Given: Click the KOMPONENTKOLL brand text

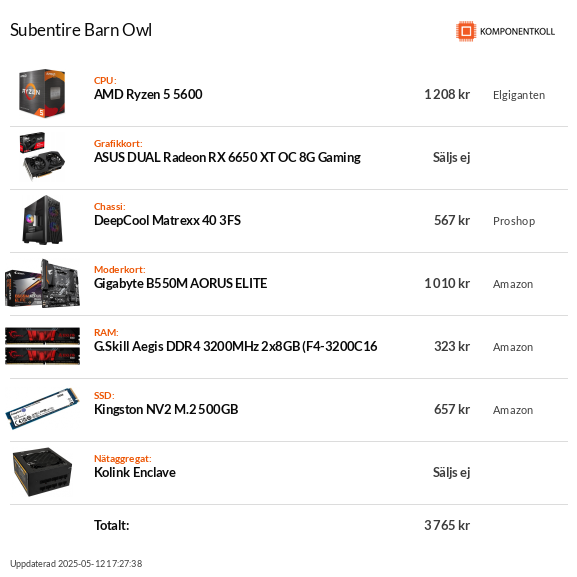Looking at the screenshot, I should tap(517, 32).
